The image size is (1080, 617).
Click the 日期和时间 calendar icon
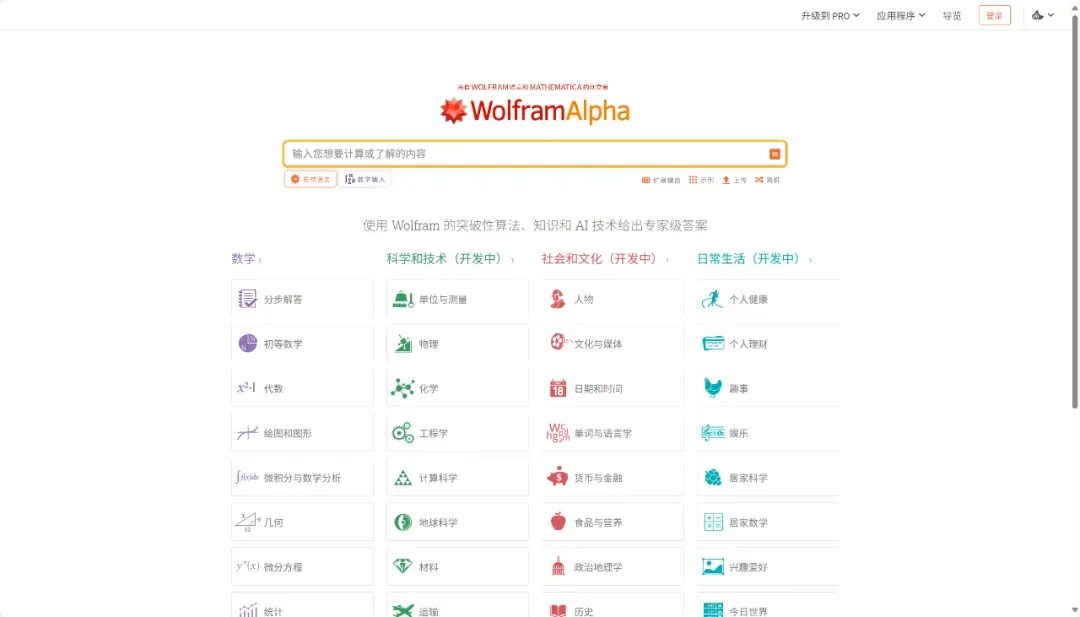557,388
